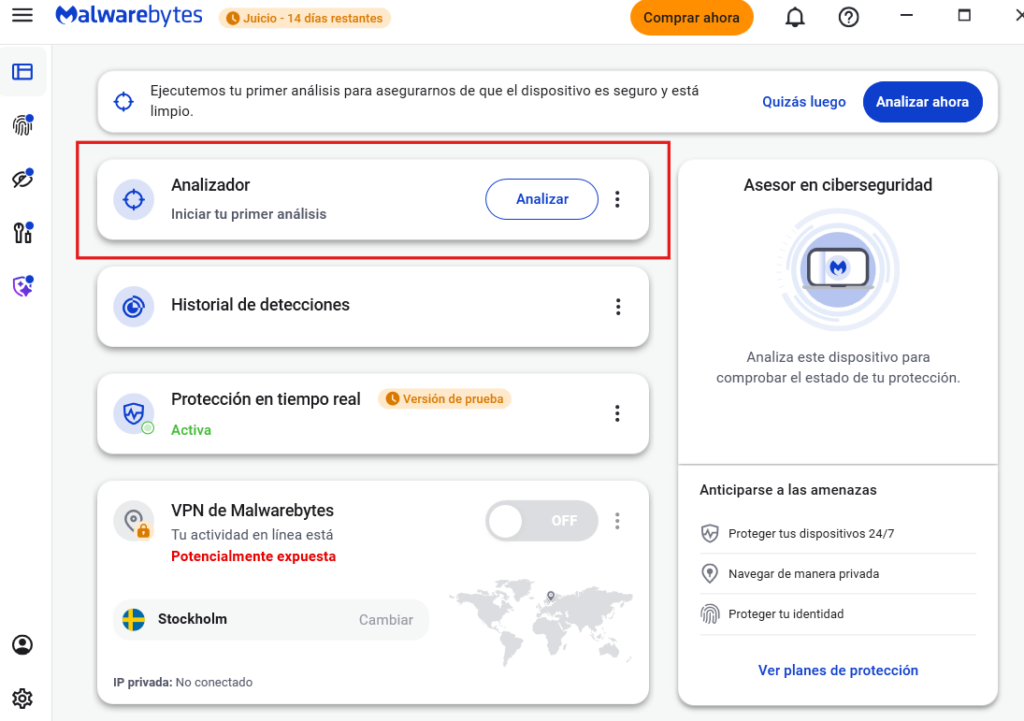Open the tools icon in sidebar
Image resolution: width=1024 pixels, height=721 pixels.
(x=22, y=233)
